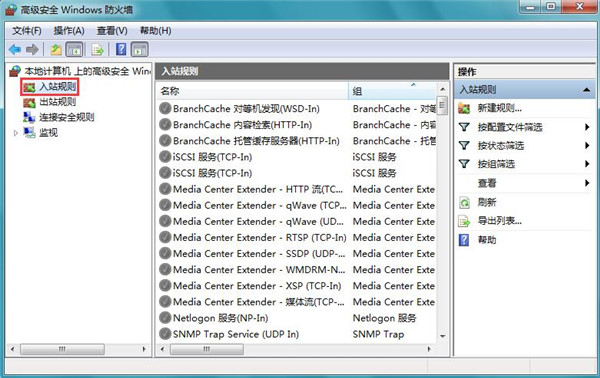Open submenu arrow beside 按组筛选
Screen dimensions: 600x378
click(x=587, y=164)
